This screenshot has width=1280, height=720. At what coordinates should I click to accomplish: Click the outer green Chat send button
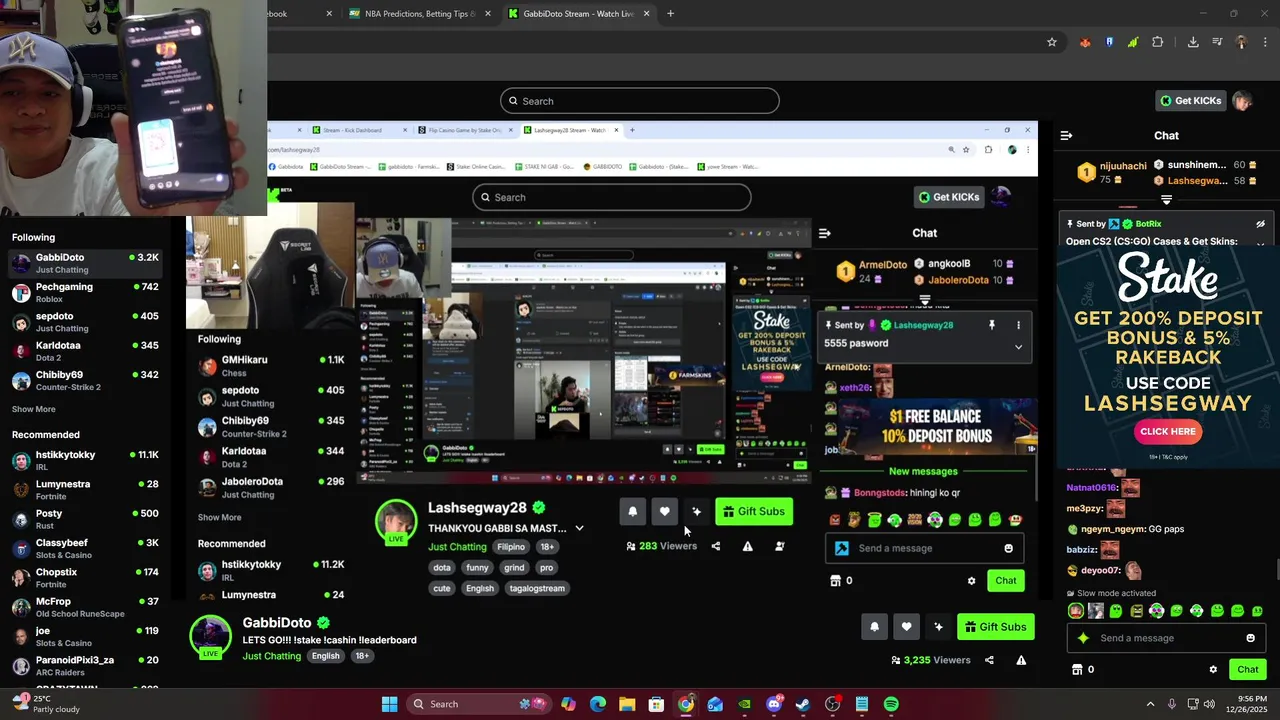coord(1247,669)
